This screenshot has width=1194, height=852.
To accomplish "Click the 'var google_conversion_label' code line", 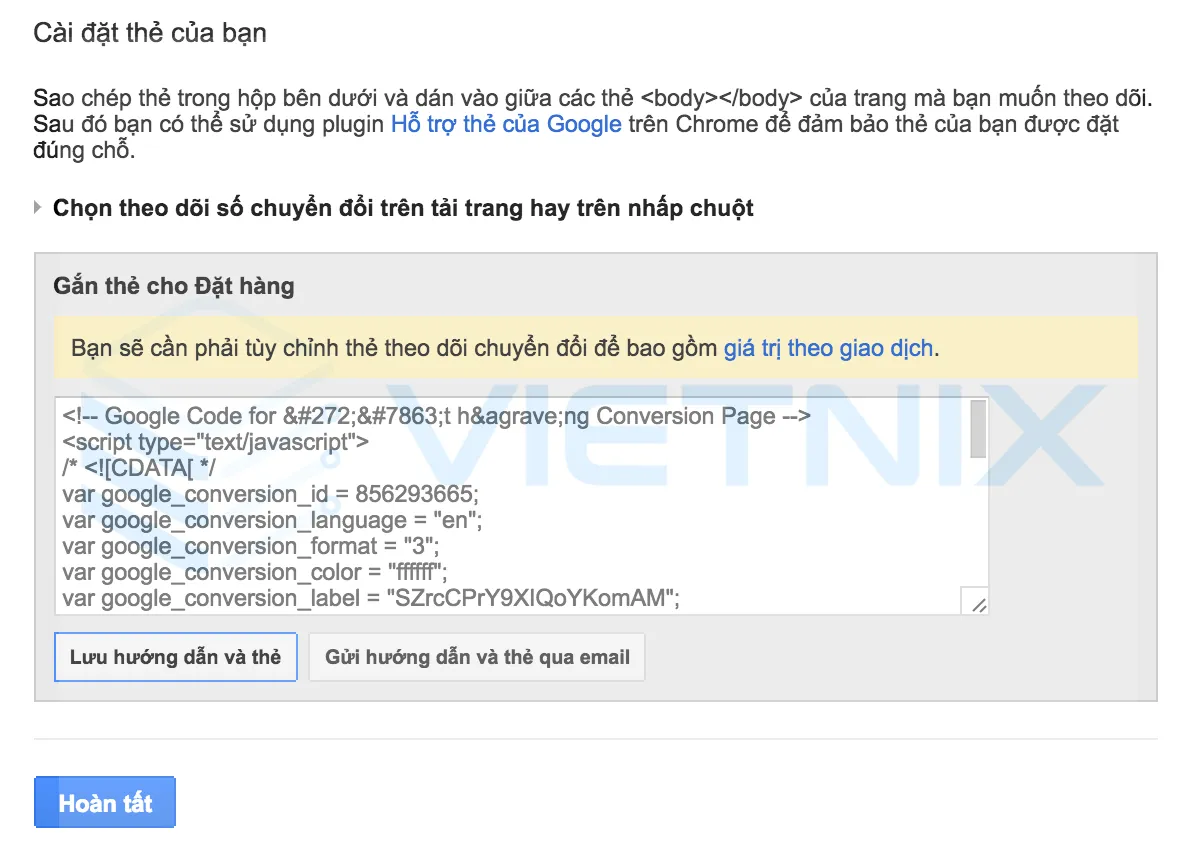I will (x=371, y=598).
